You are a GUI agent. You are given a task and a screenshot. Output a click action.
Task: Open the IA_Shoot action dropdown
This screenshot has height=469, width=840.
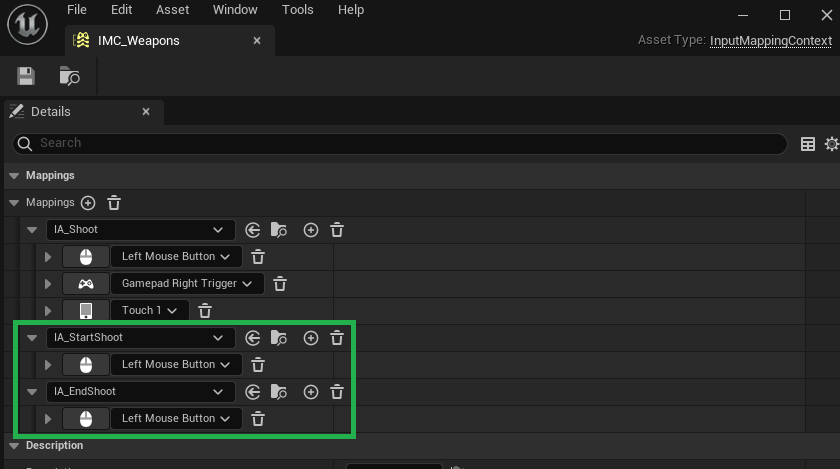(x=140, y=230)
